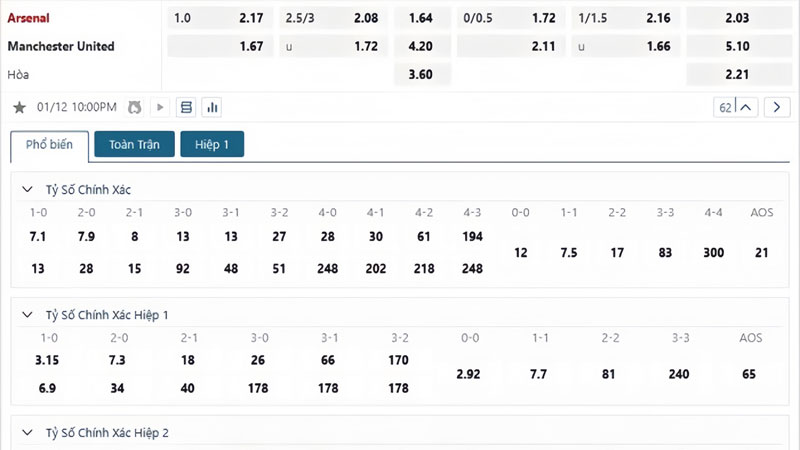Select the Hiệp 1 tab
The image size is (800, 450).
212,145
